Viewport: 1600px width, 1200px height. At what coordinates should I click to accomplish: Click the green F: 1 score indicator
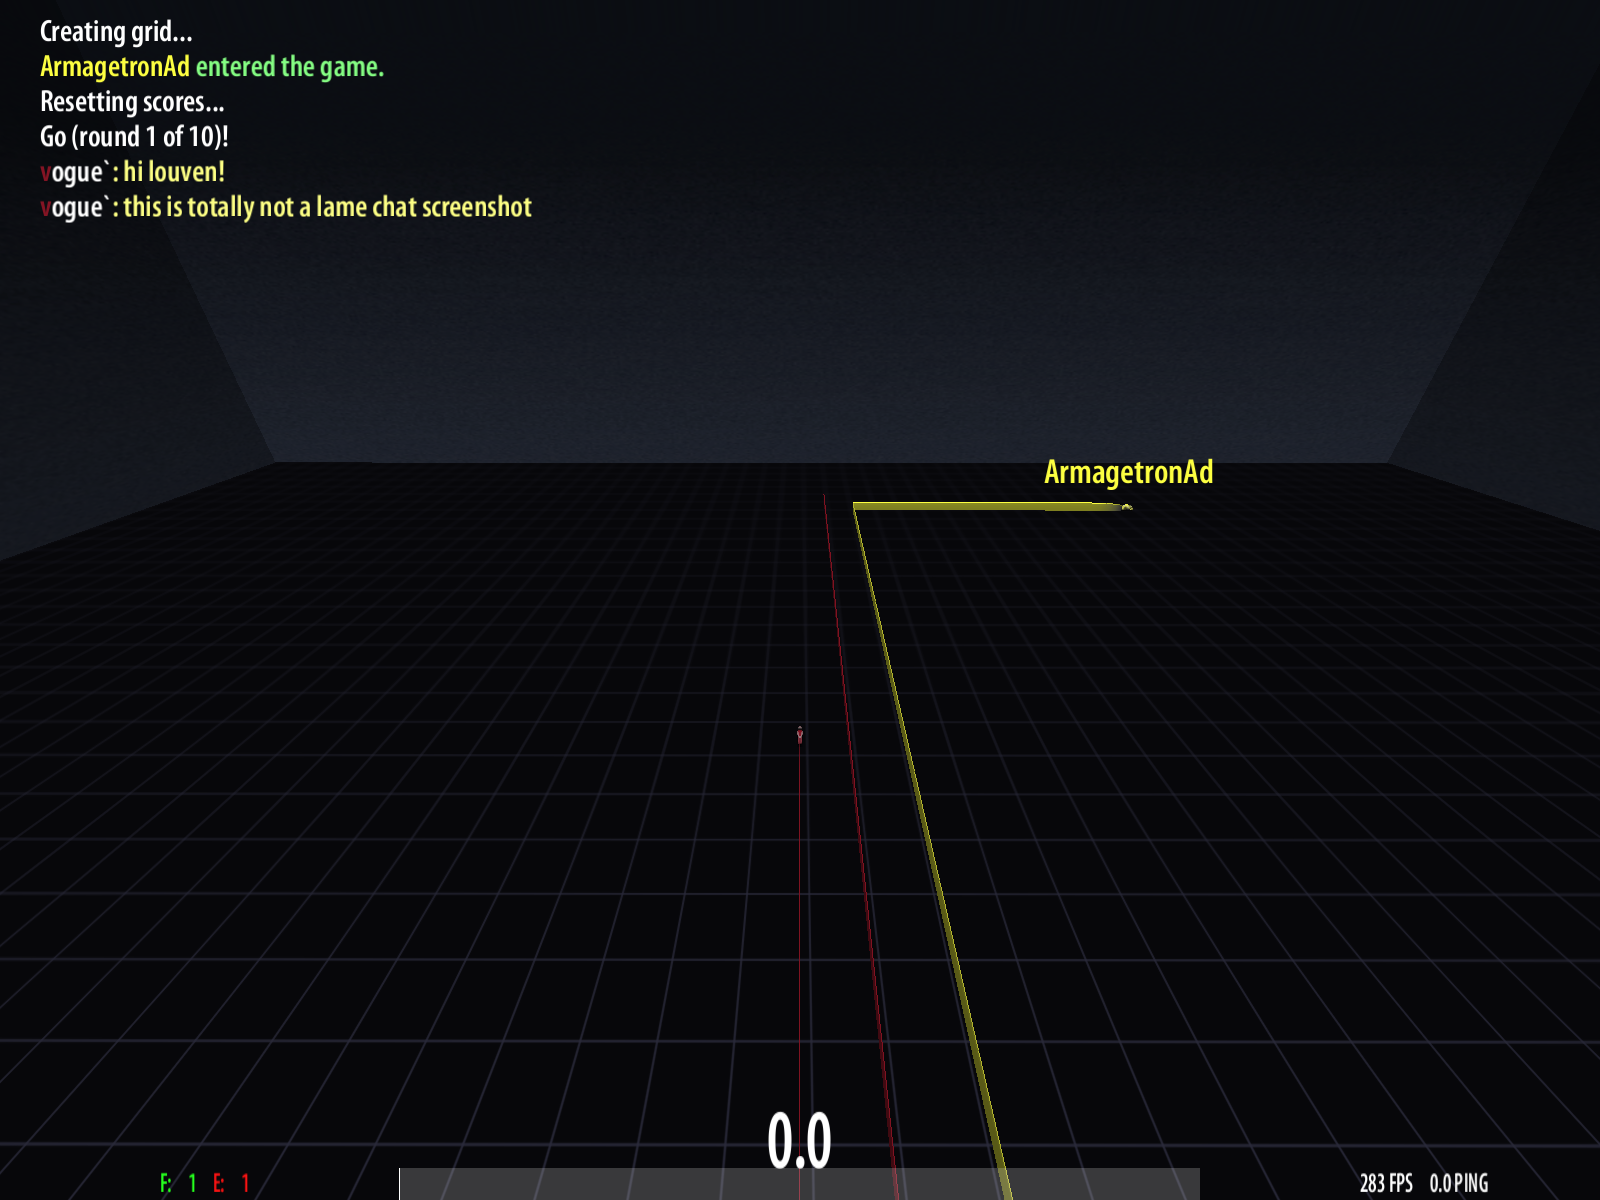[178, 1183]
